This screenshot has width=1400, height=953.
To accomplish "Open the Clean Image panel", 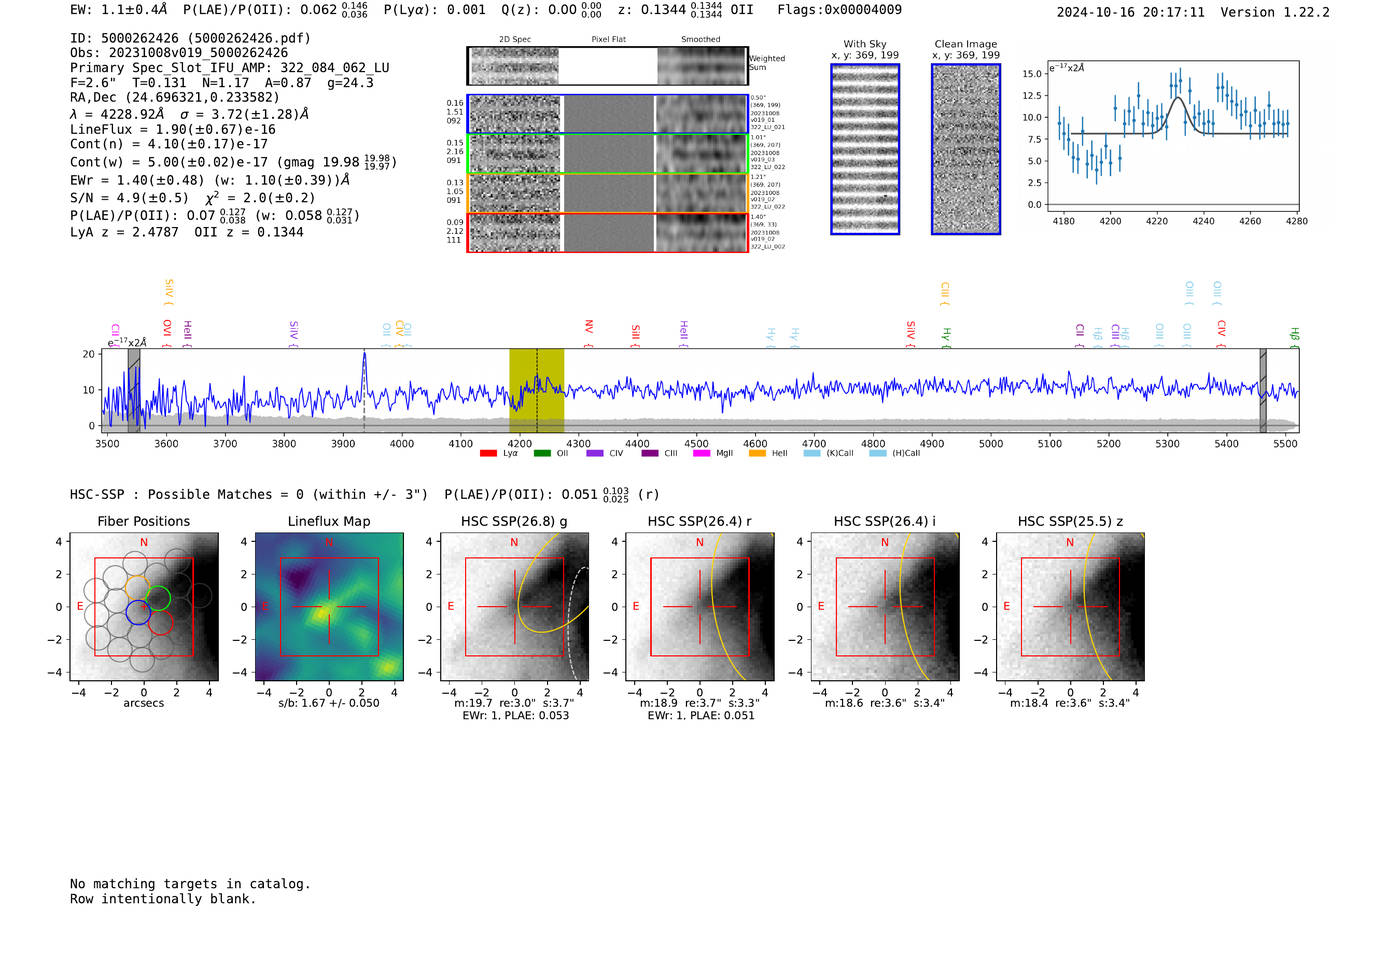I will pos(966,149).
